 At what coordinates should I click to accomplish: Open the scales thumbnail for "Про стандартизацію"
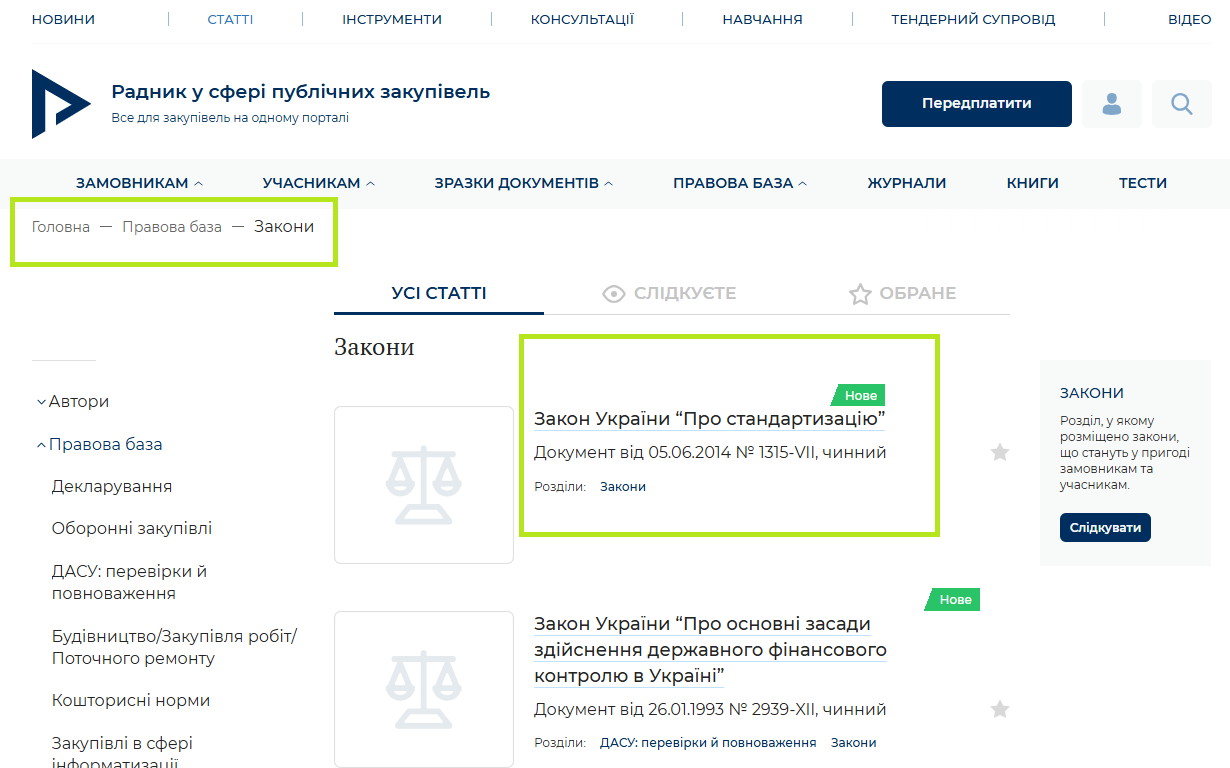coord(424,485)
